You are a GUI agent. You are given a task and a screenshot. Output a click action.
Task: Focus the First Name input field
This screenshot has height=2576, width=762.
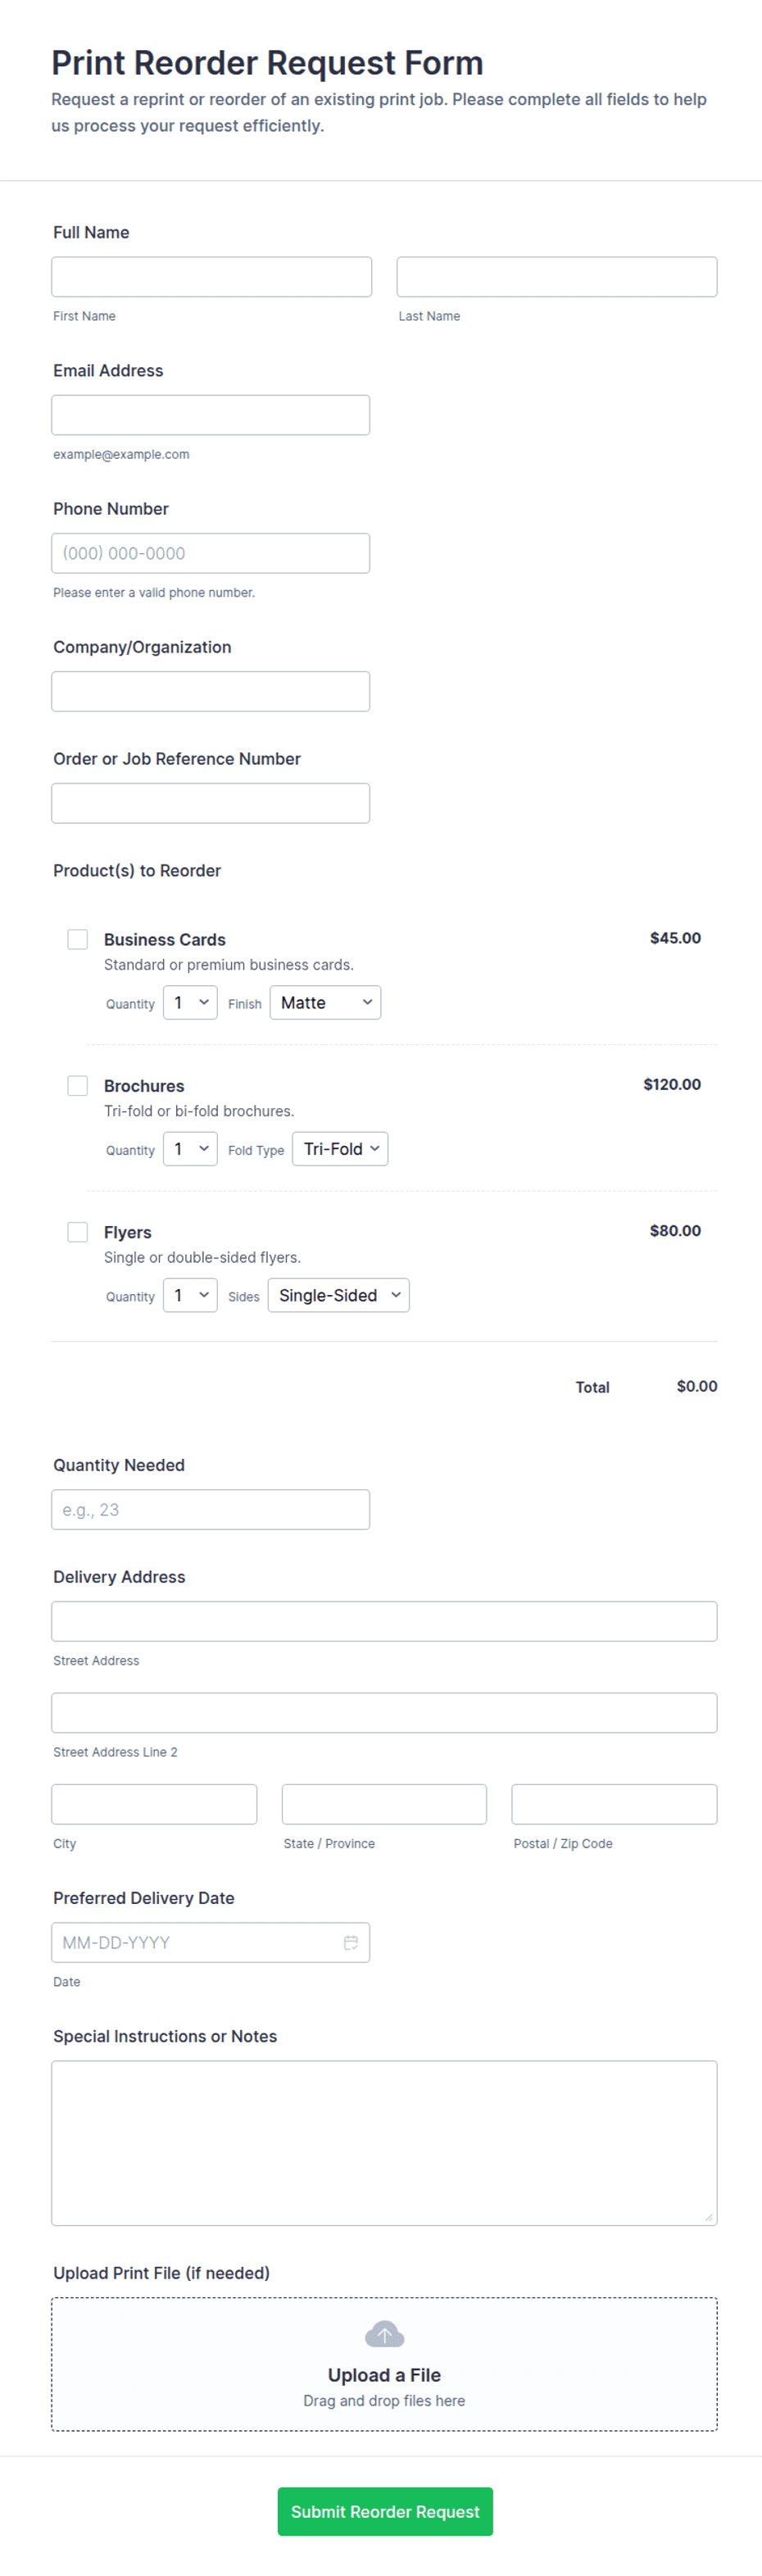pyautogui.click(x=212, y=276)
